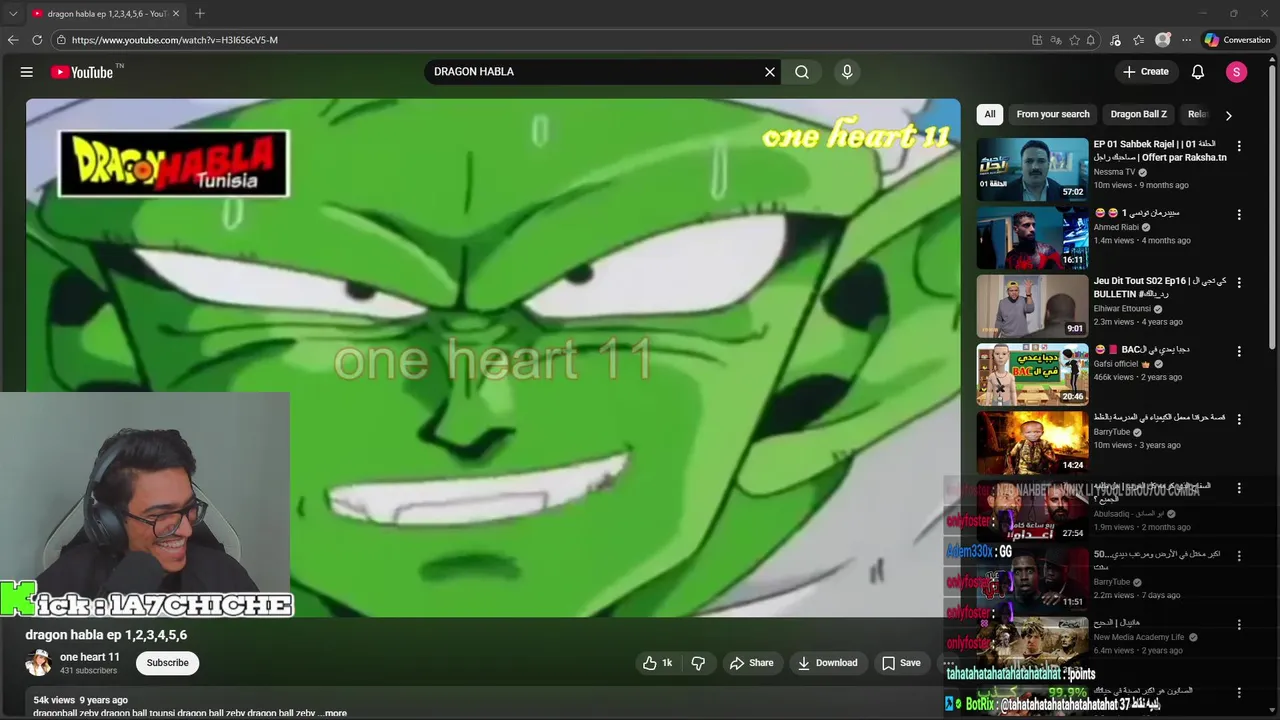Open the 14:24 BarryTube video thumbnail

click(x=1032, y=442)
